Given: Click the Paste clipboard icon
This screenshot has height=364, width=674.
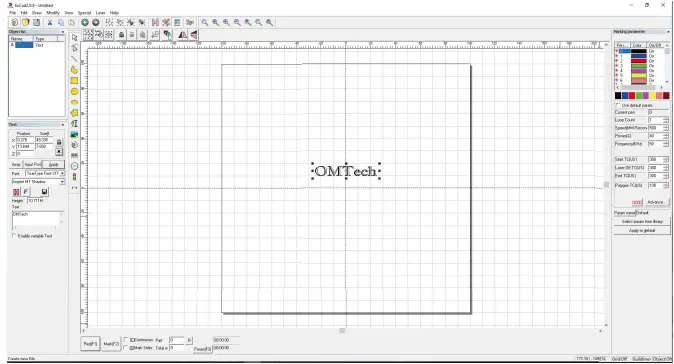Looking at the screenshot, I should 71,22.
